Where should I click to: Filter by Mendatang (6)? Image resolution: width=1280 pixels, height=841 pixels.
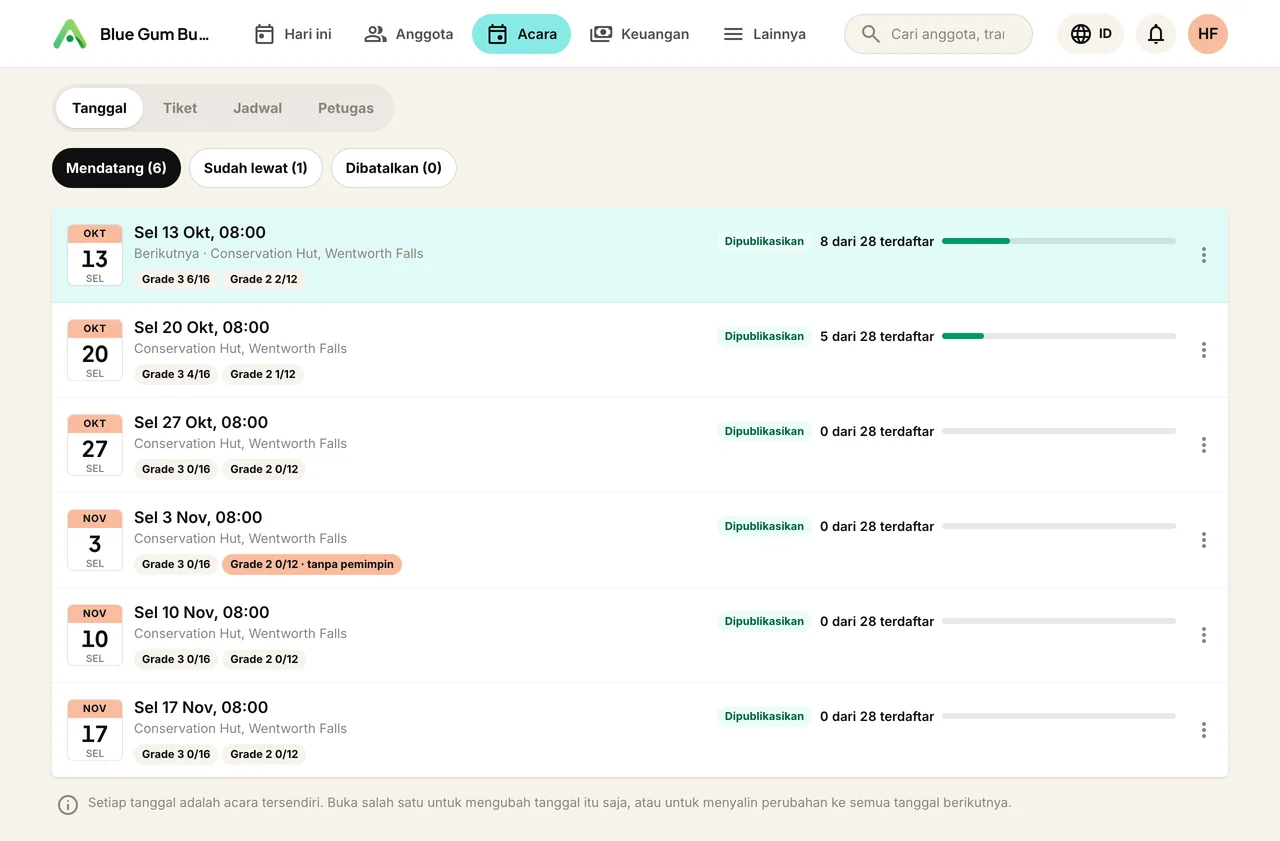(116, 168)
